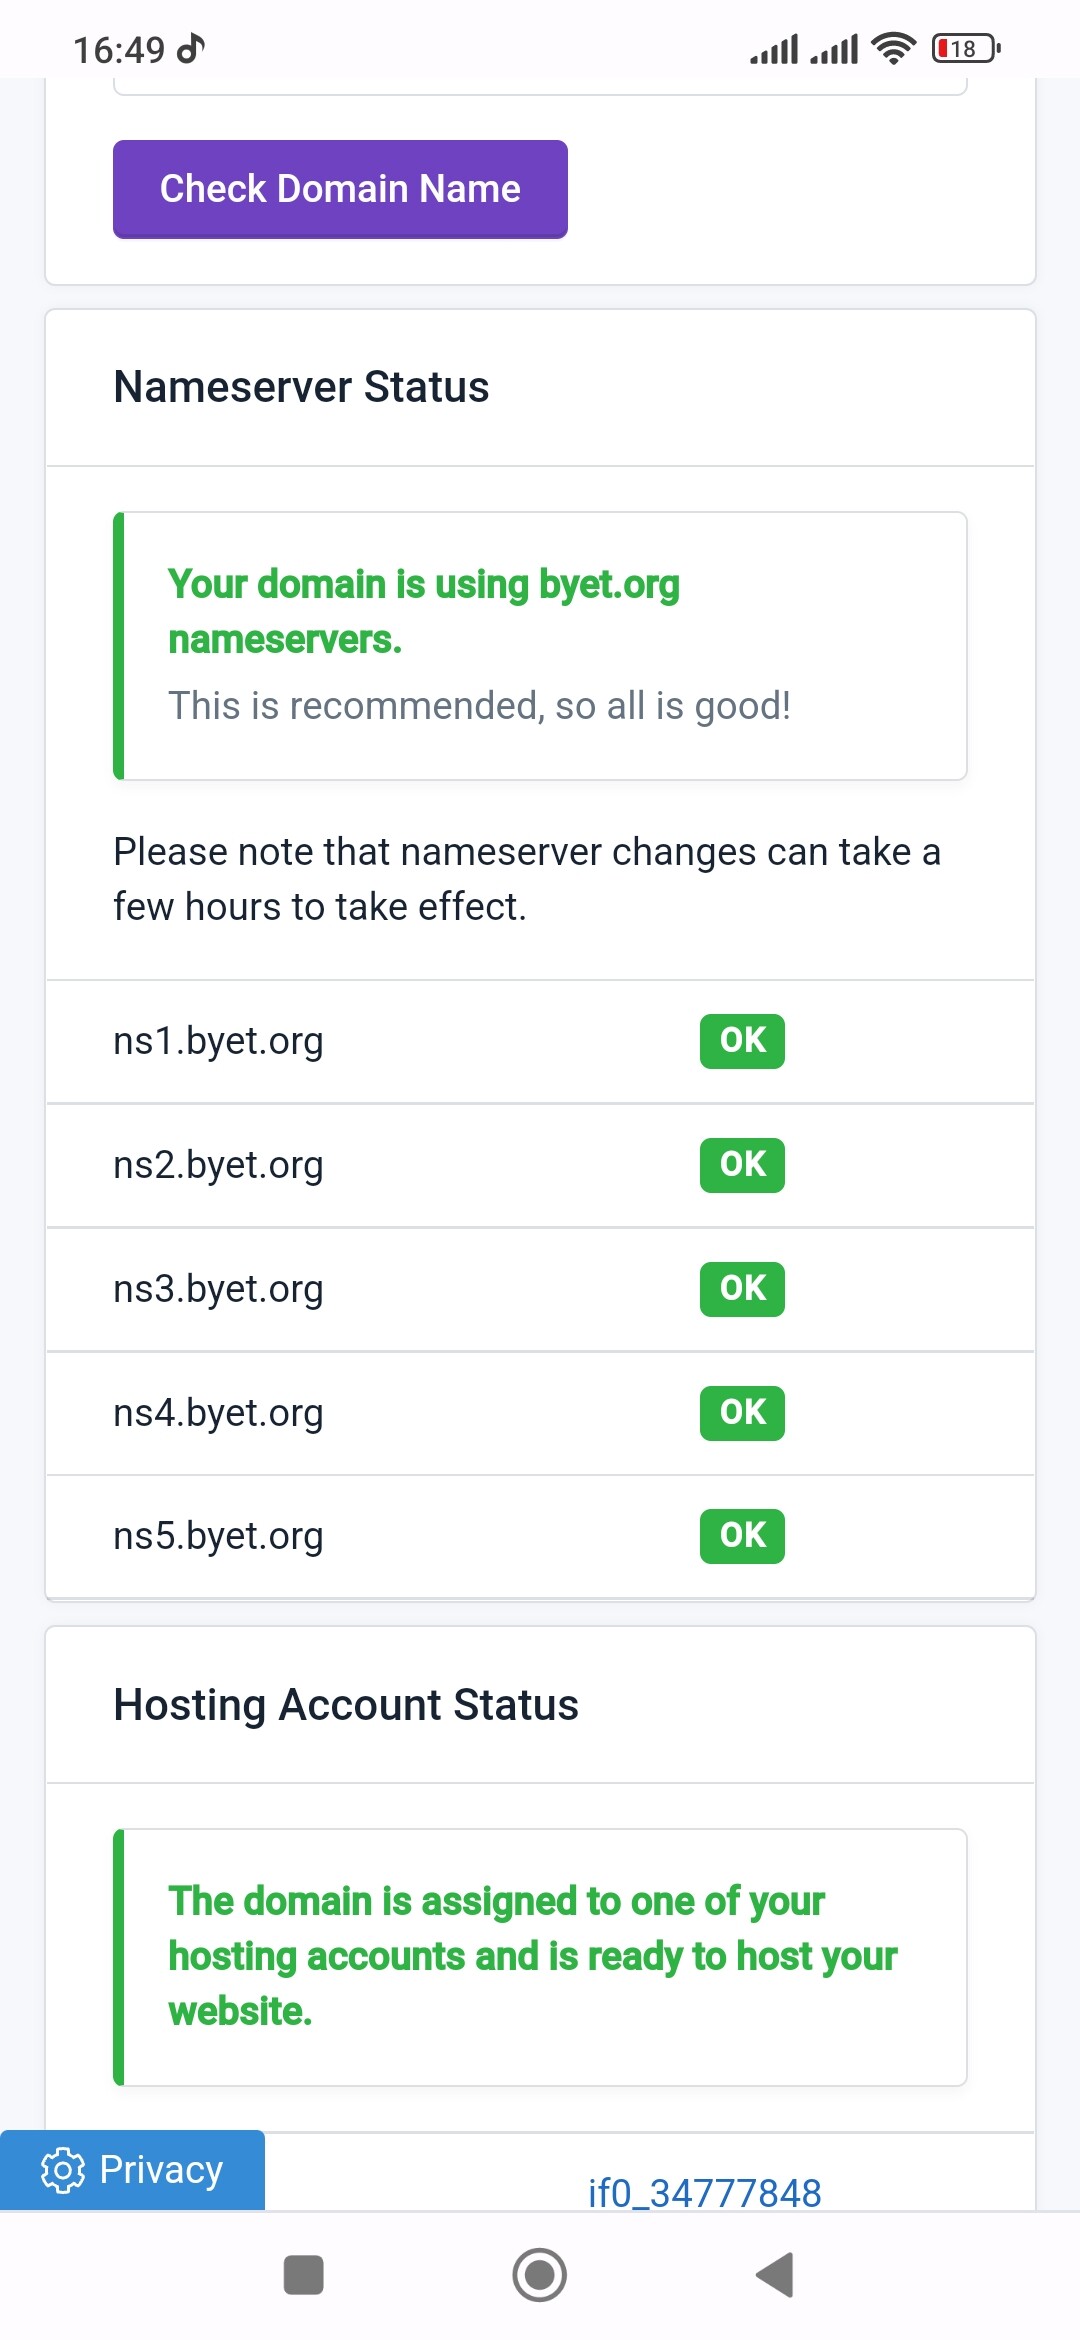Click the OK badge for ns2.byet.org
The width and height of the screenshot is (1080, 2340).
[742, 1165]
